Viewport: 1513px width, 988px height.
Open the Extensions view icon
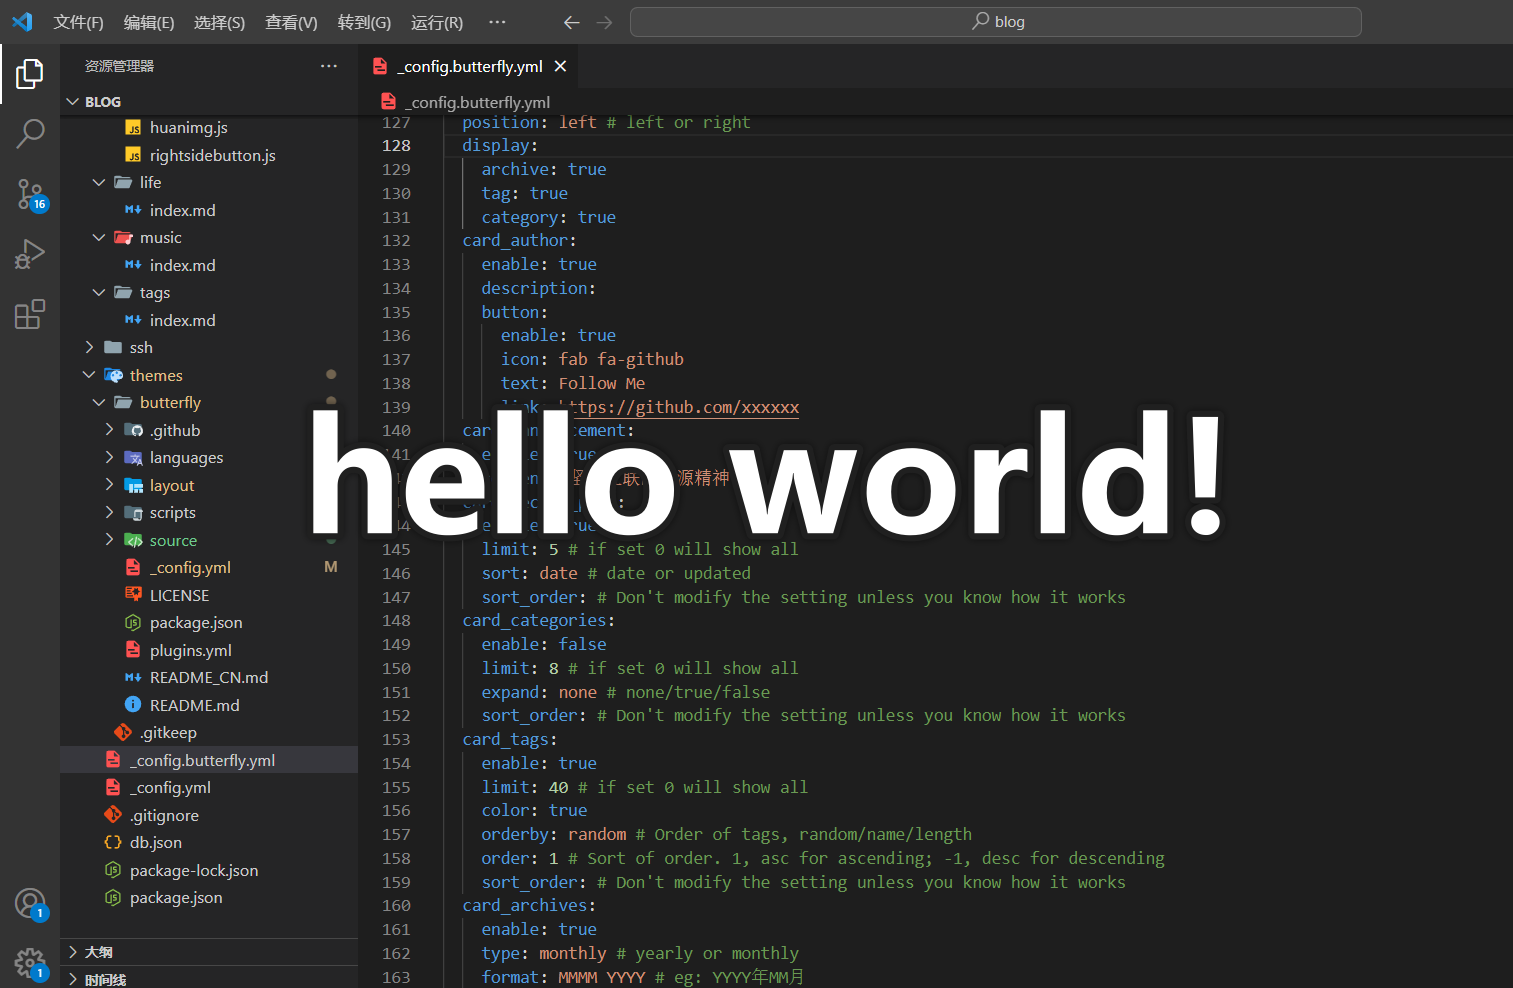click(30, 314)
